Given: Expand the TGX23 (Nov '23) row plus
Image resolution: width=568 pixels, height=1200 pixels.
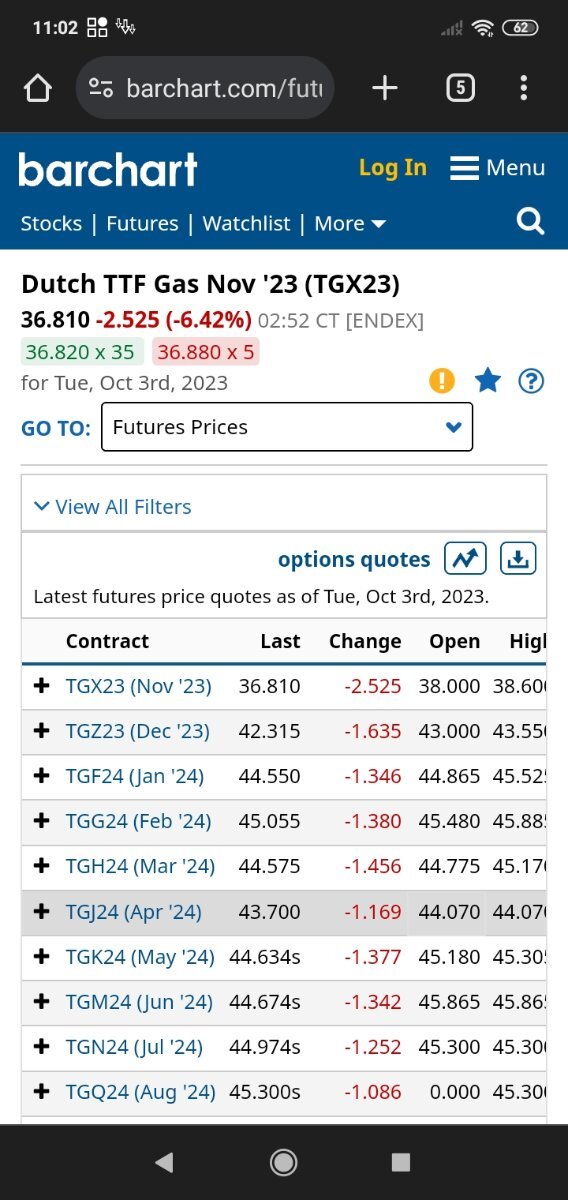Looking at the screenshot, I should [x=41, y=686].
